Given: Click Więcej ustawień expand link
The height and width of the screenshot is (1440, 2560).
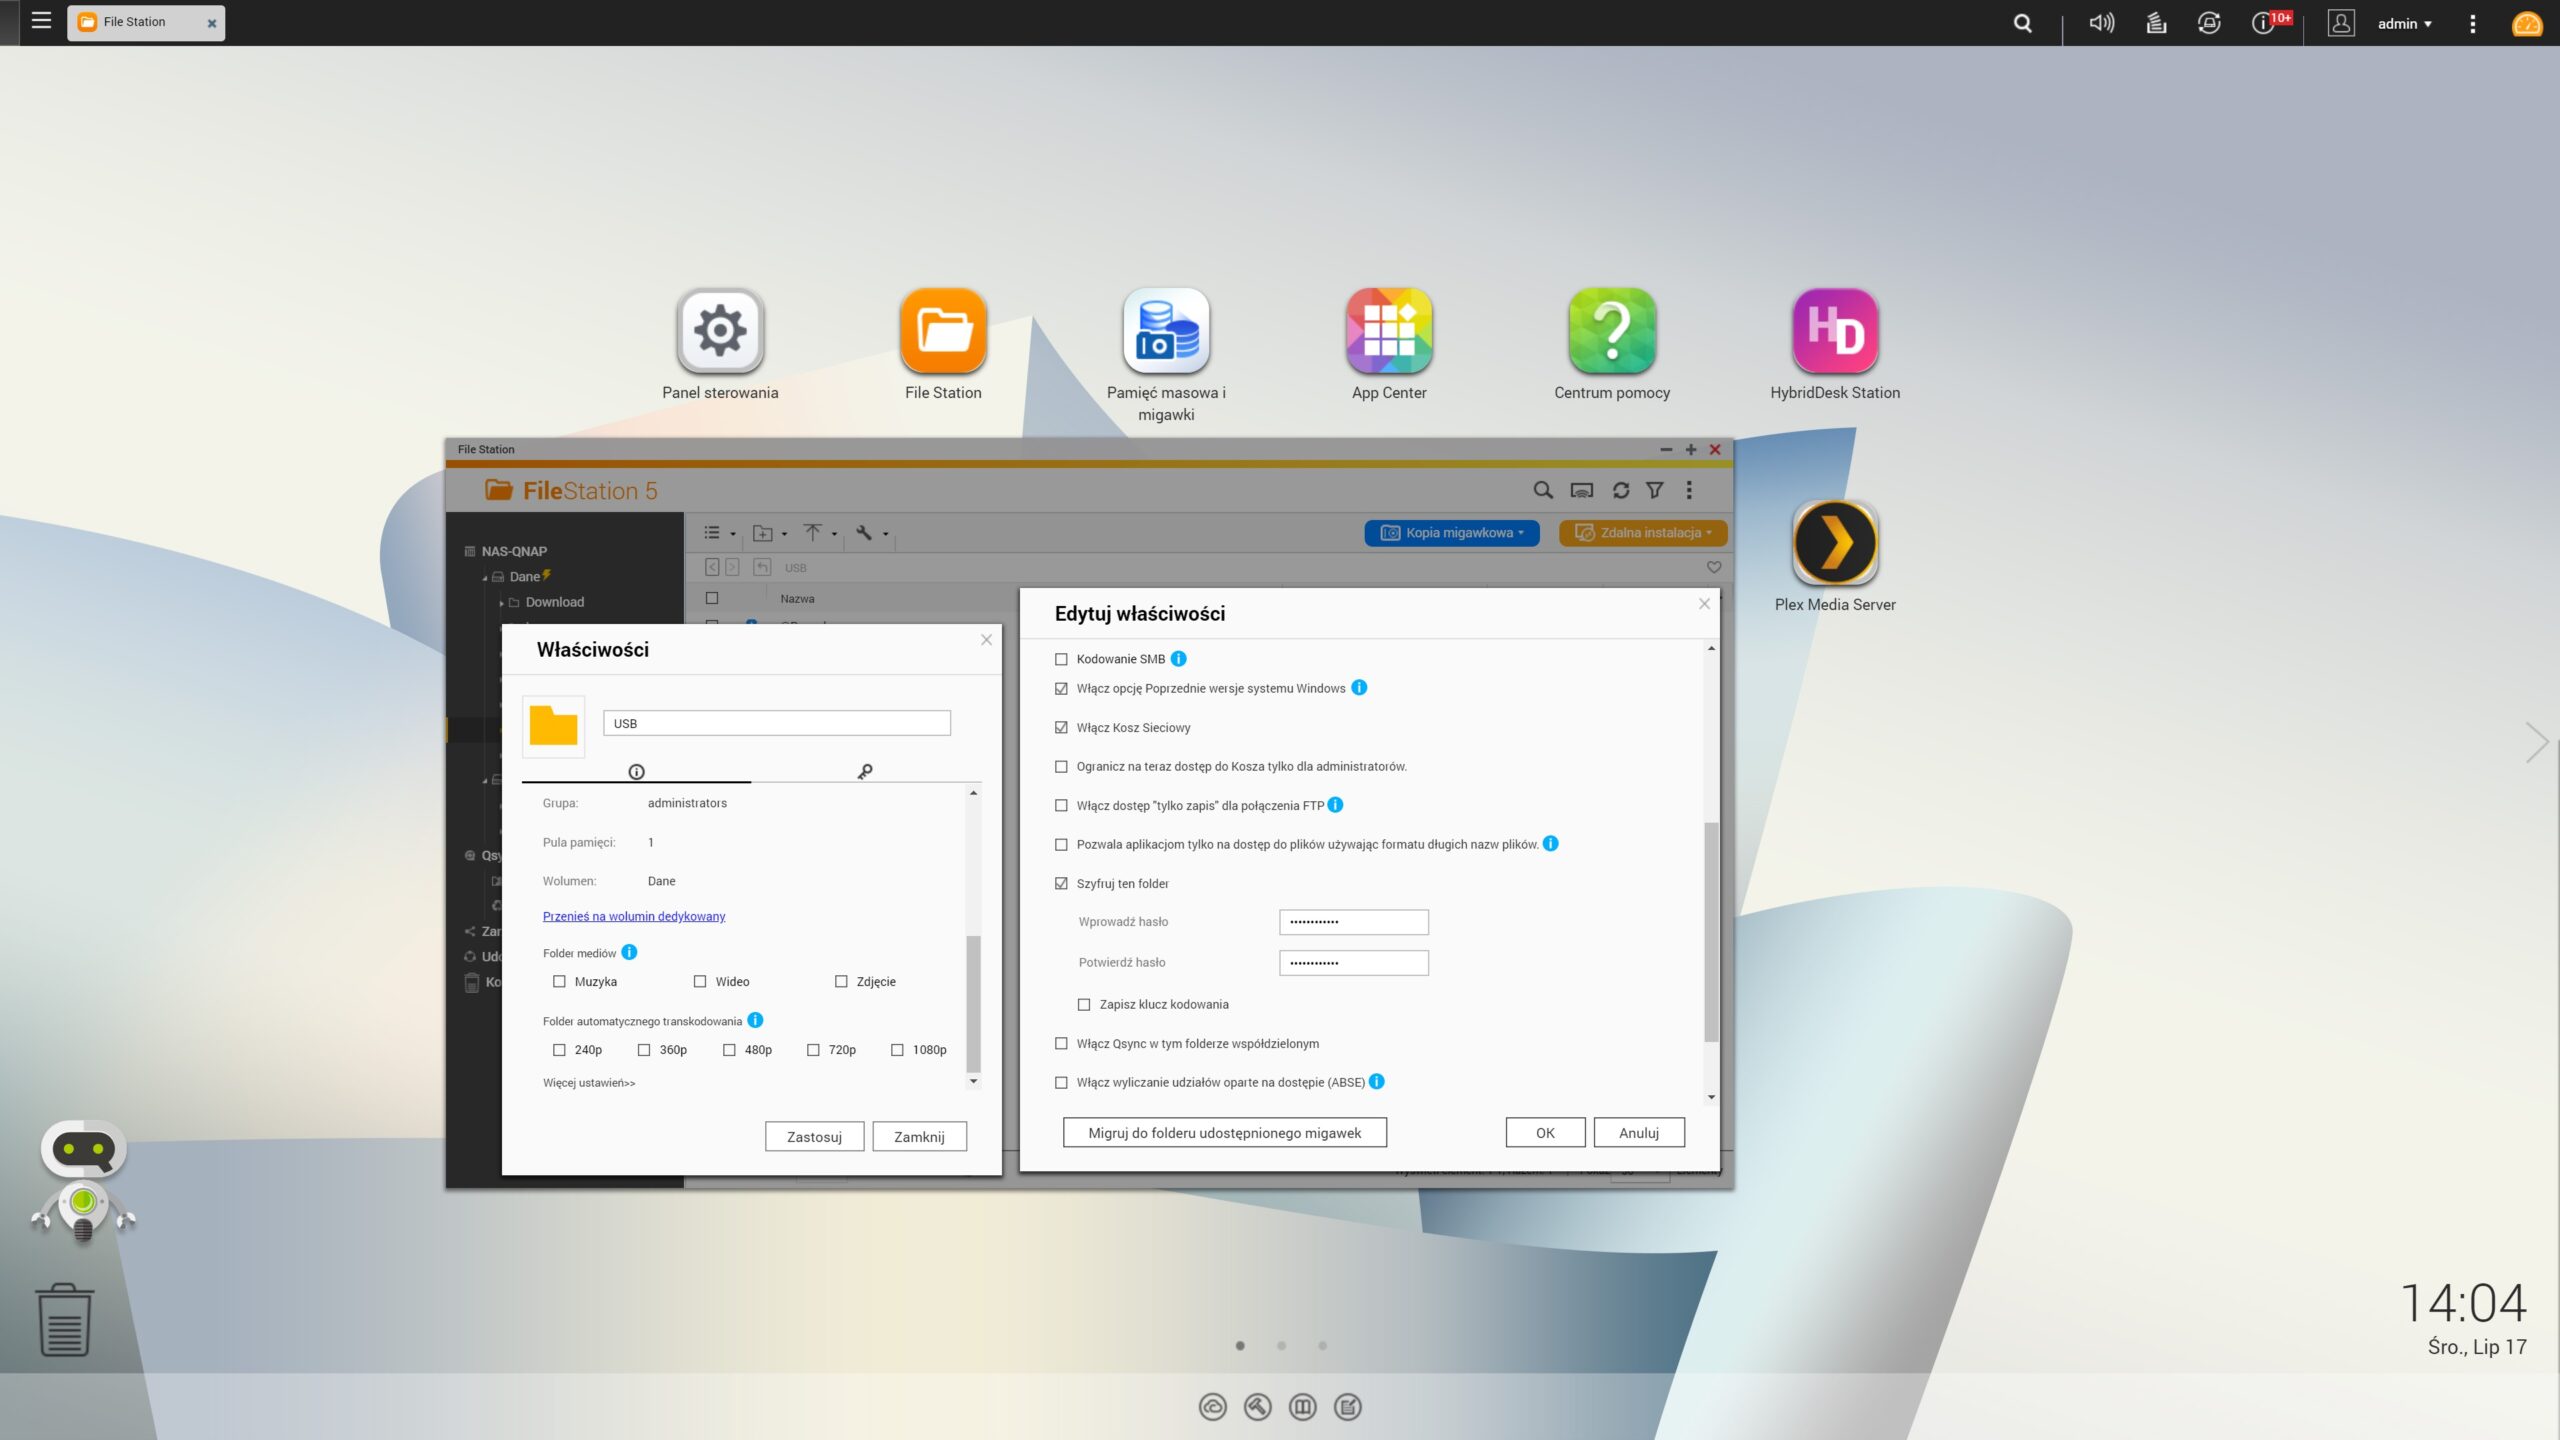Looking at the screenshot, I should pos(588,1082).
